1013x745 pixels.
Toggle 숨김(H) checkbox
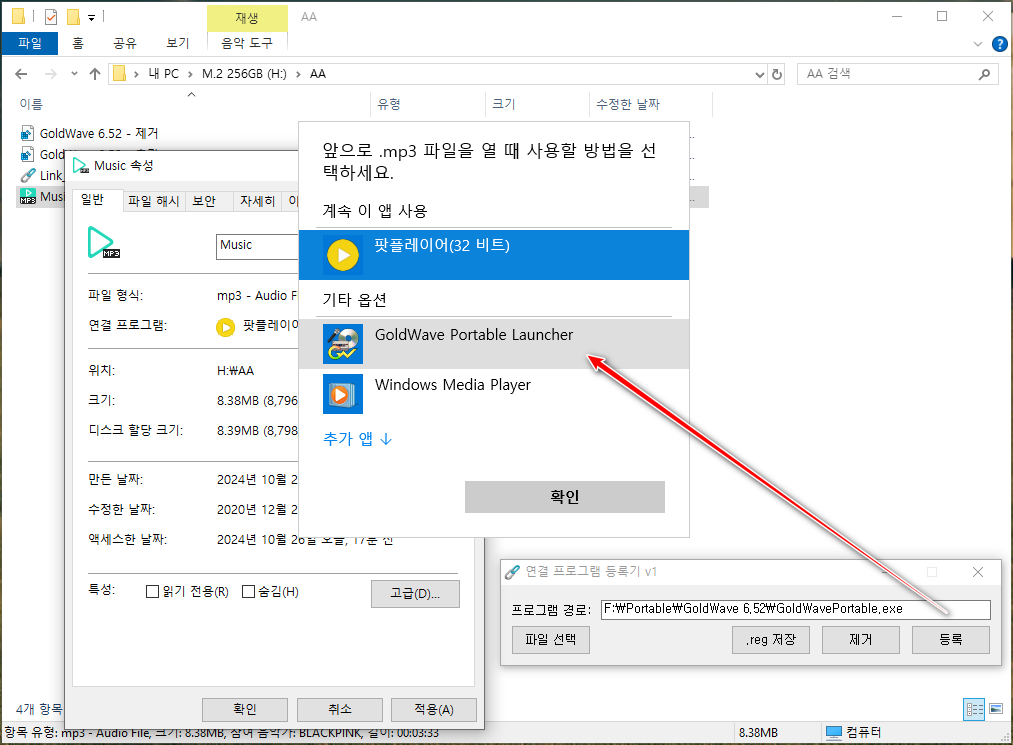pyautogui.click(x=248, y=591)
